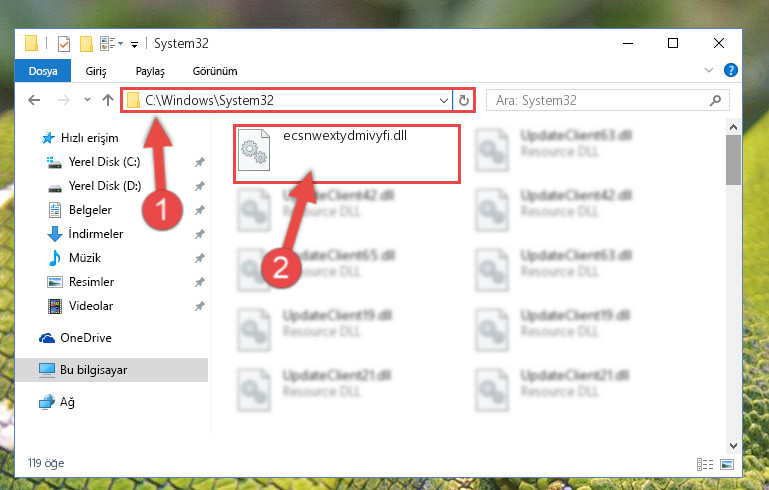Expand the ribbon with the chevron
Image resolution: width=769 pixels, height=490 pixels.
709,70
